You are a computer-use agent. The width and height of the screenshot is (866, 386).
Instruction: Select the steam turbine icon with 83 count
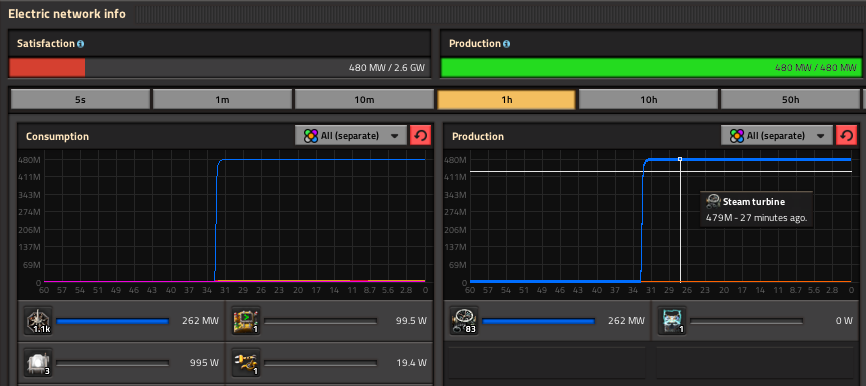(464, 321)
